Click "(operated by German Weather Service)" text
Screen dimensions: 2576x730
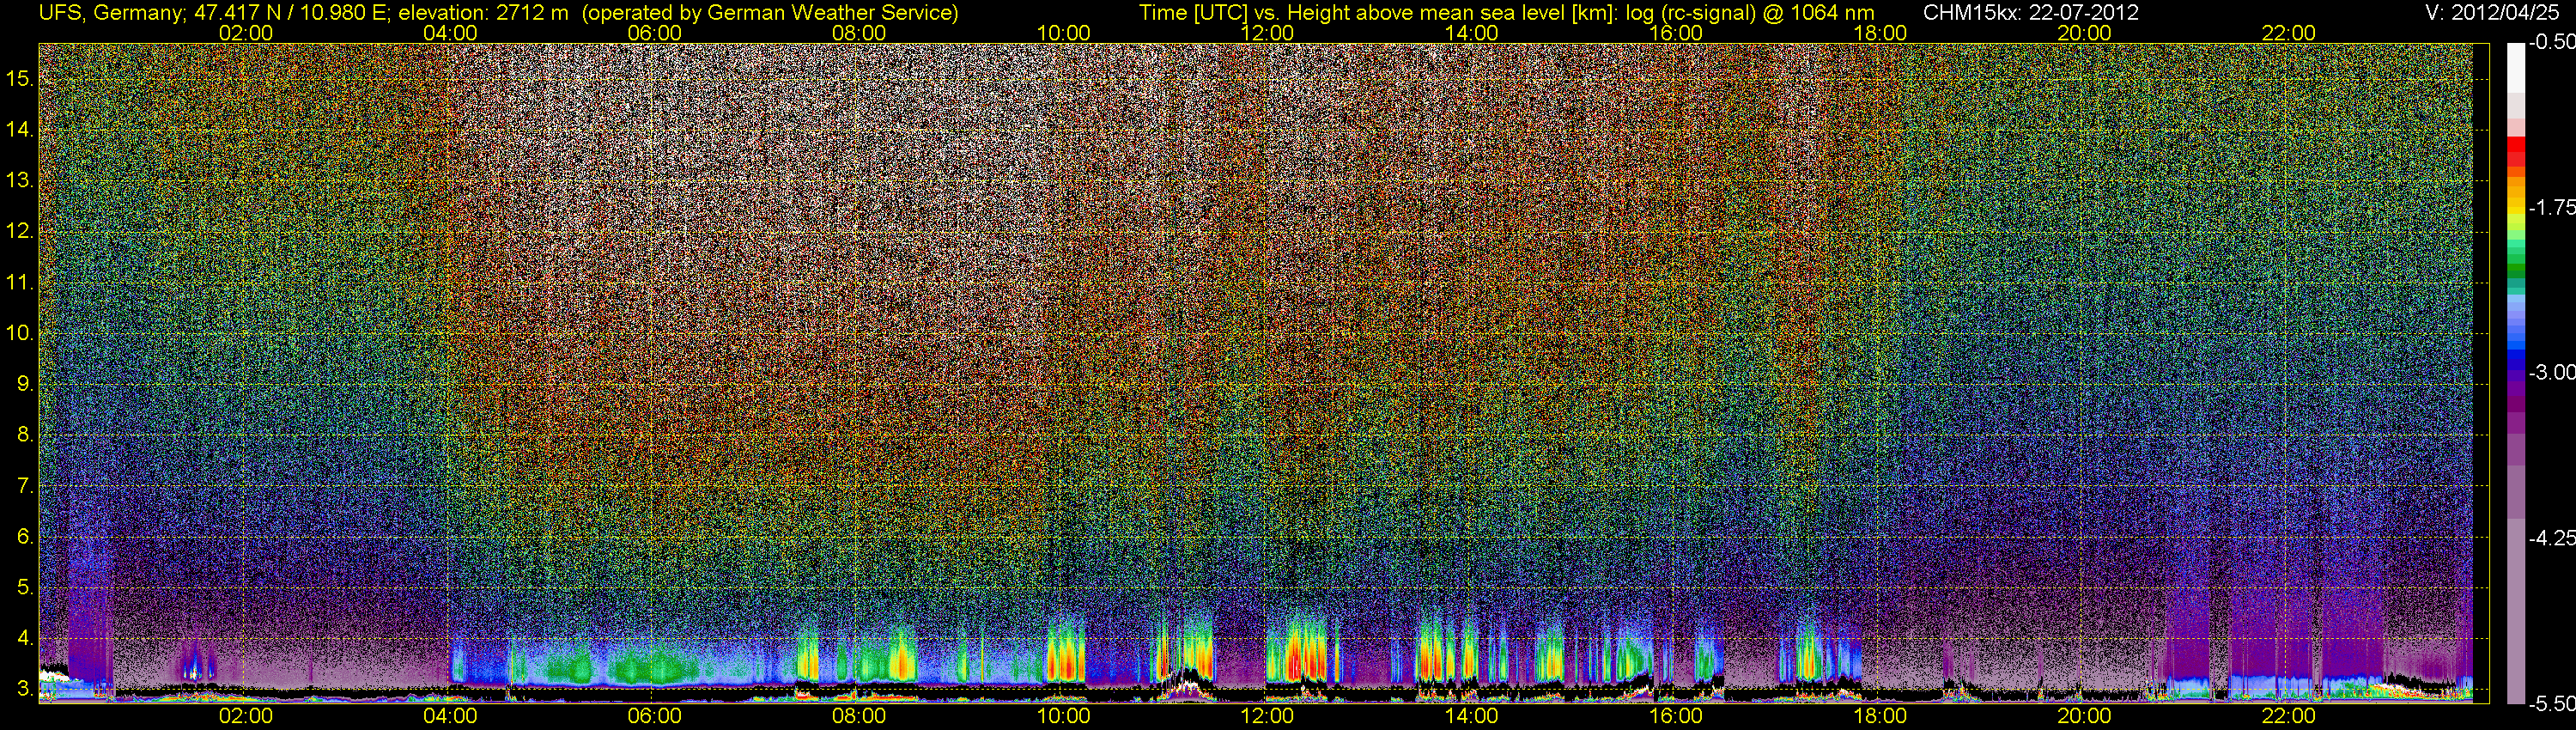(770, 13)
